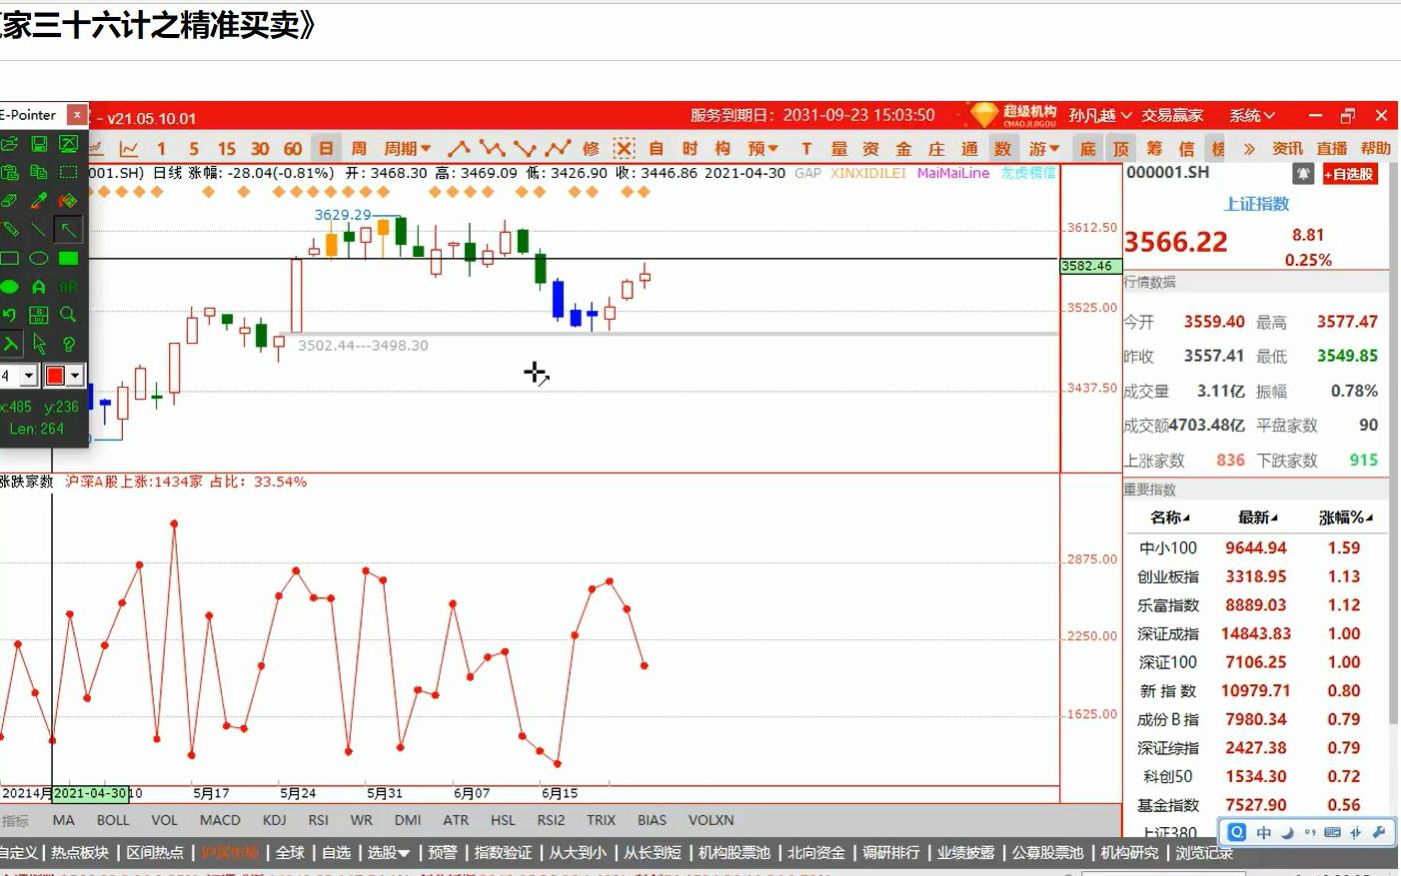This screenshot has width=1401, height=876.
Task: Switch to the 30 minute period
Action: [260, 149]
